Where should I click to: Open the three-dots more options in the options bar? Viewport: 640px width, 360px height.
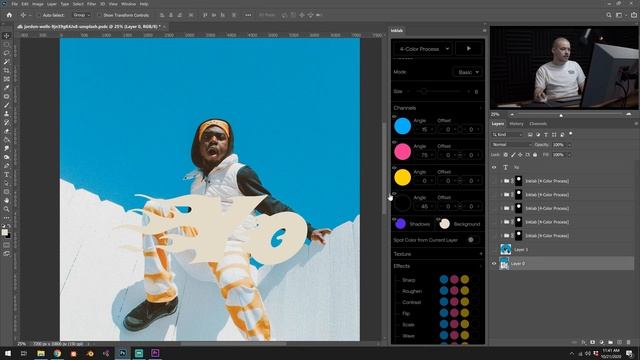click(x=248, y=15)
